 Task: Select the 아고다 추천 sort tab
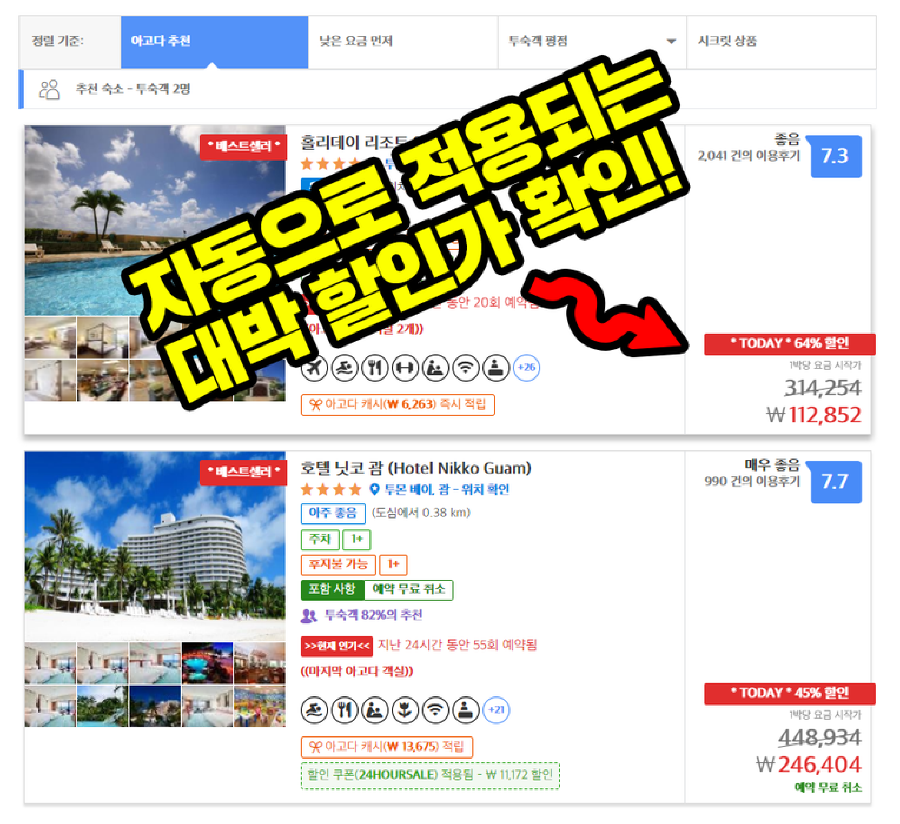[215, 42]
